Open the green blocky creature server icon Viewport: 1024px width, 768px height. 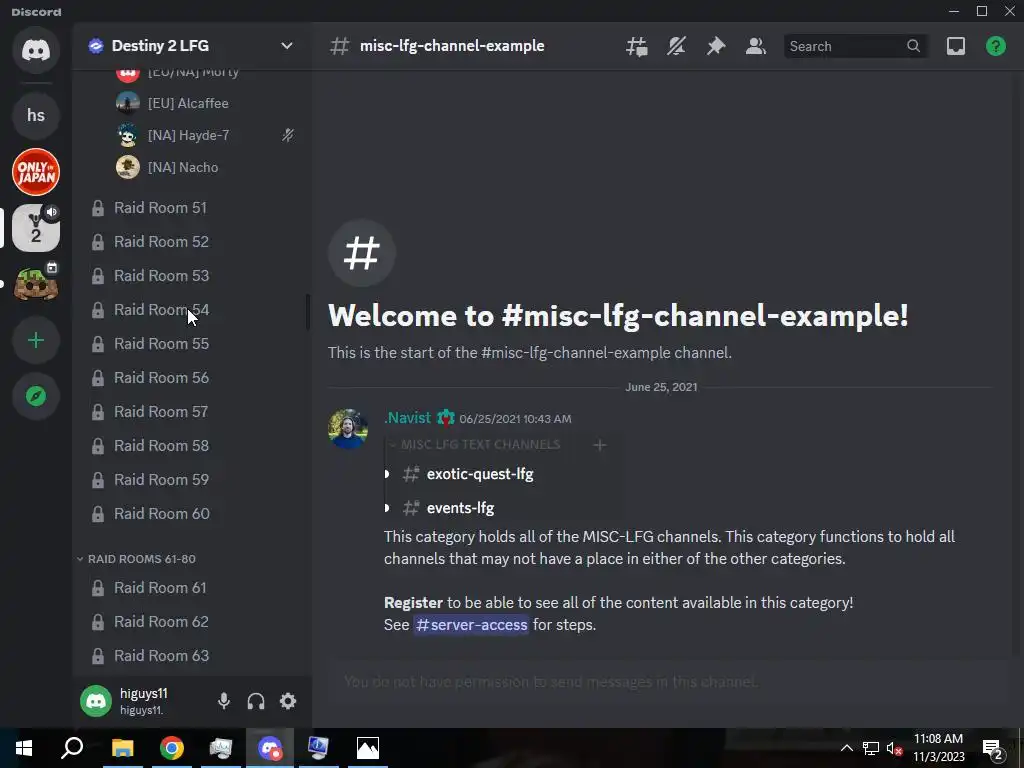pyautogui.click(x=36, y=284)
